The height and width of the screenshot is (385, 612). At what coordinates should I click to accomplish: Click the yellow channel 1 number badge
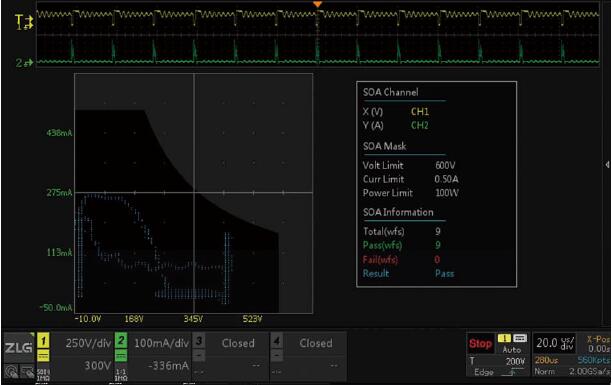(43, 341)
